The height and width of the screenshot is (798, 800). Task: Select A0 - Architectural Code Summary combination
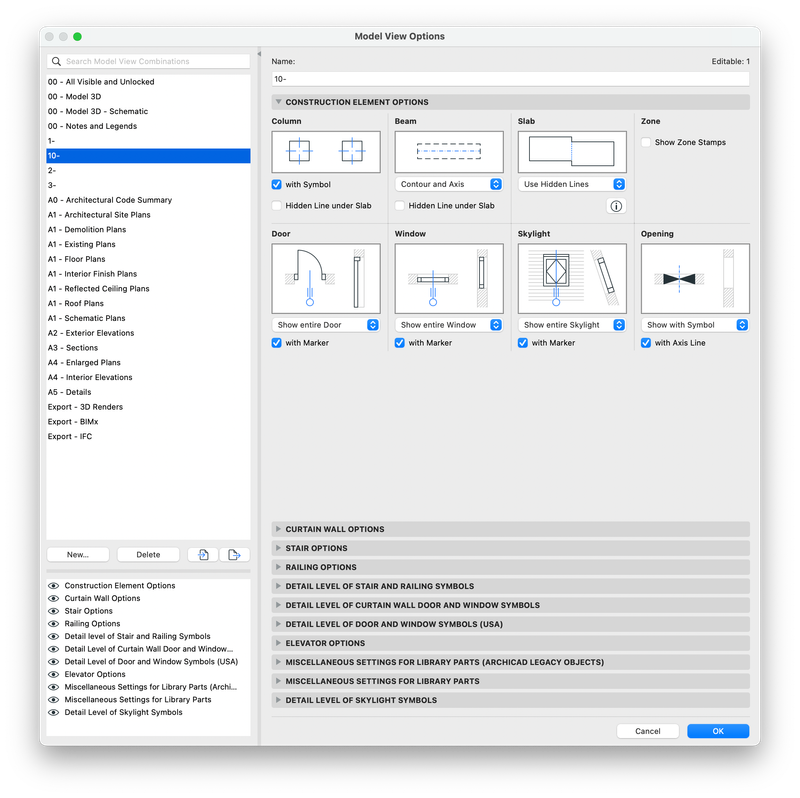(x=148, y=200)
